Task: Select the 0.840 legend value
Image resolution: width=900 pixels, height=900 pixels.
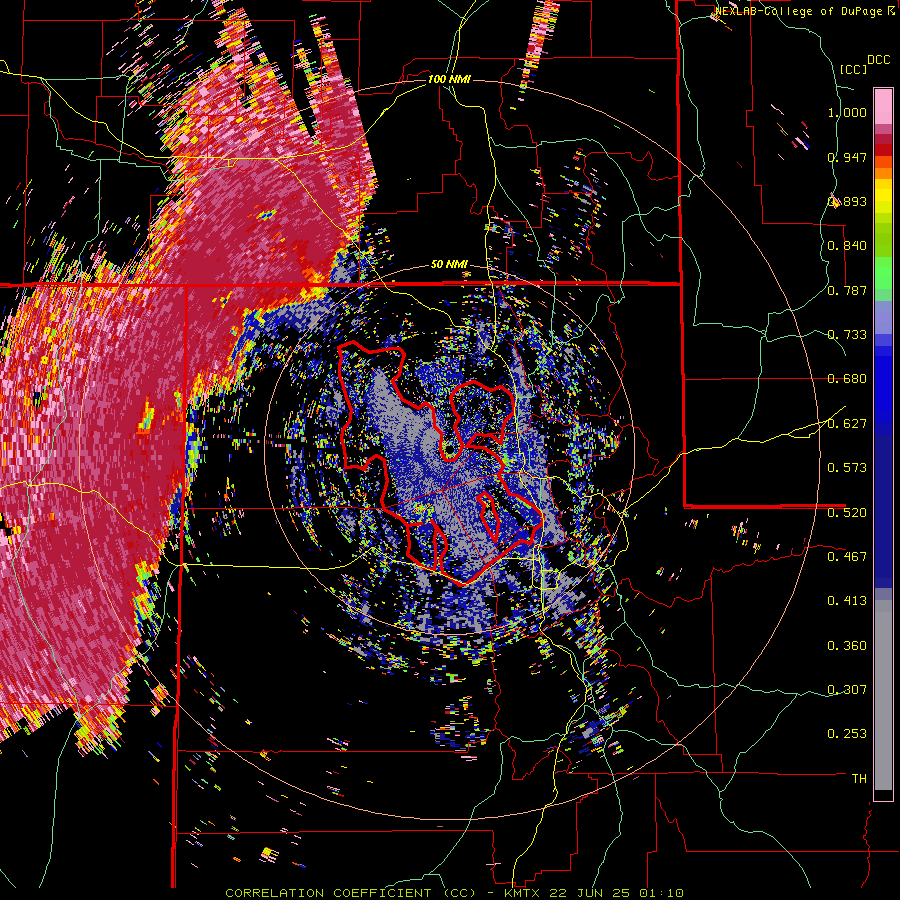Action: [x=847, y=246]
